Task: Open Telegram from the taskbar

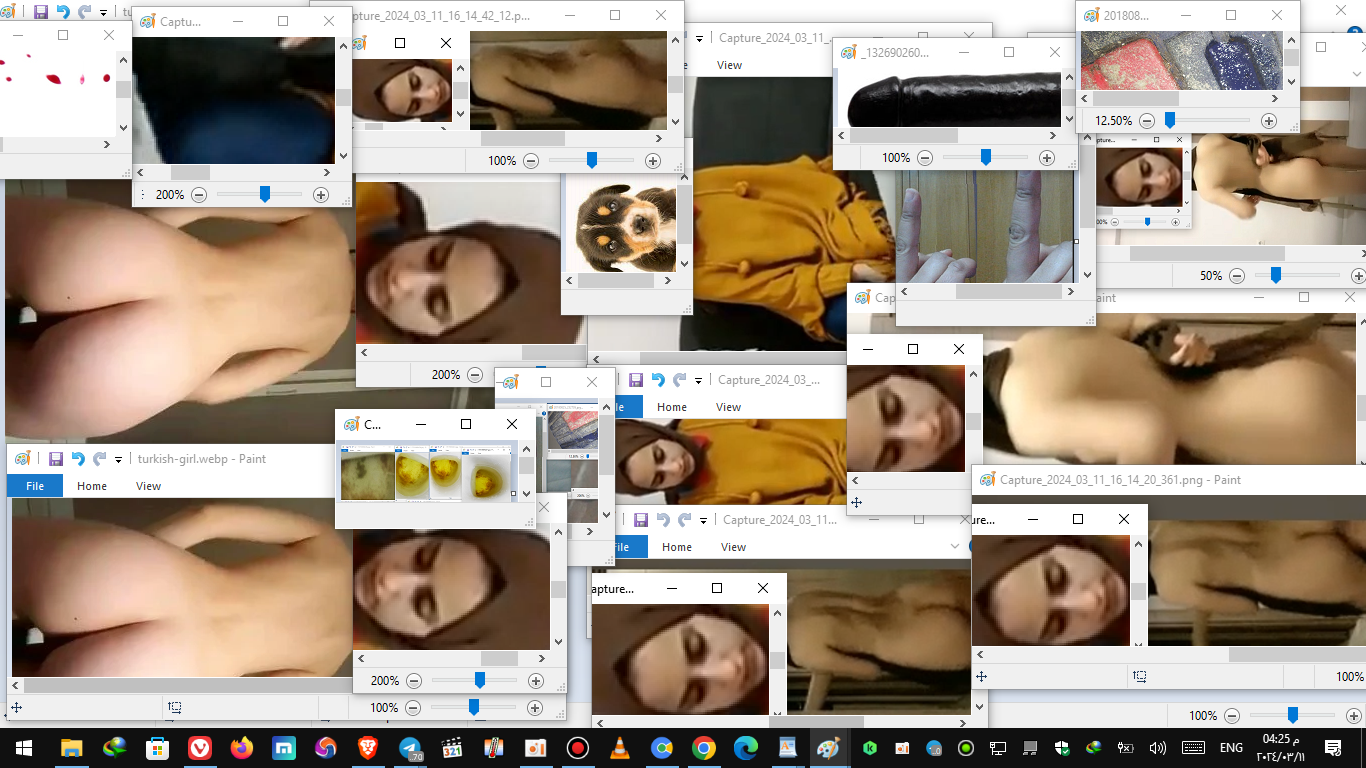Action: pyautogui.click(x=410, y=748)
